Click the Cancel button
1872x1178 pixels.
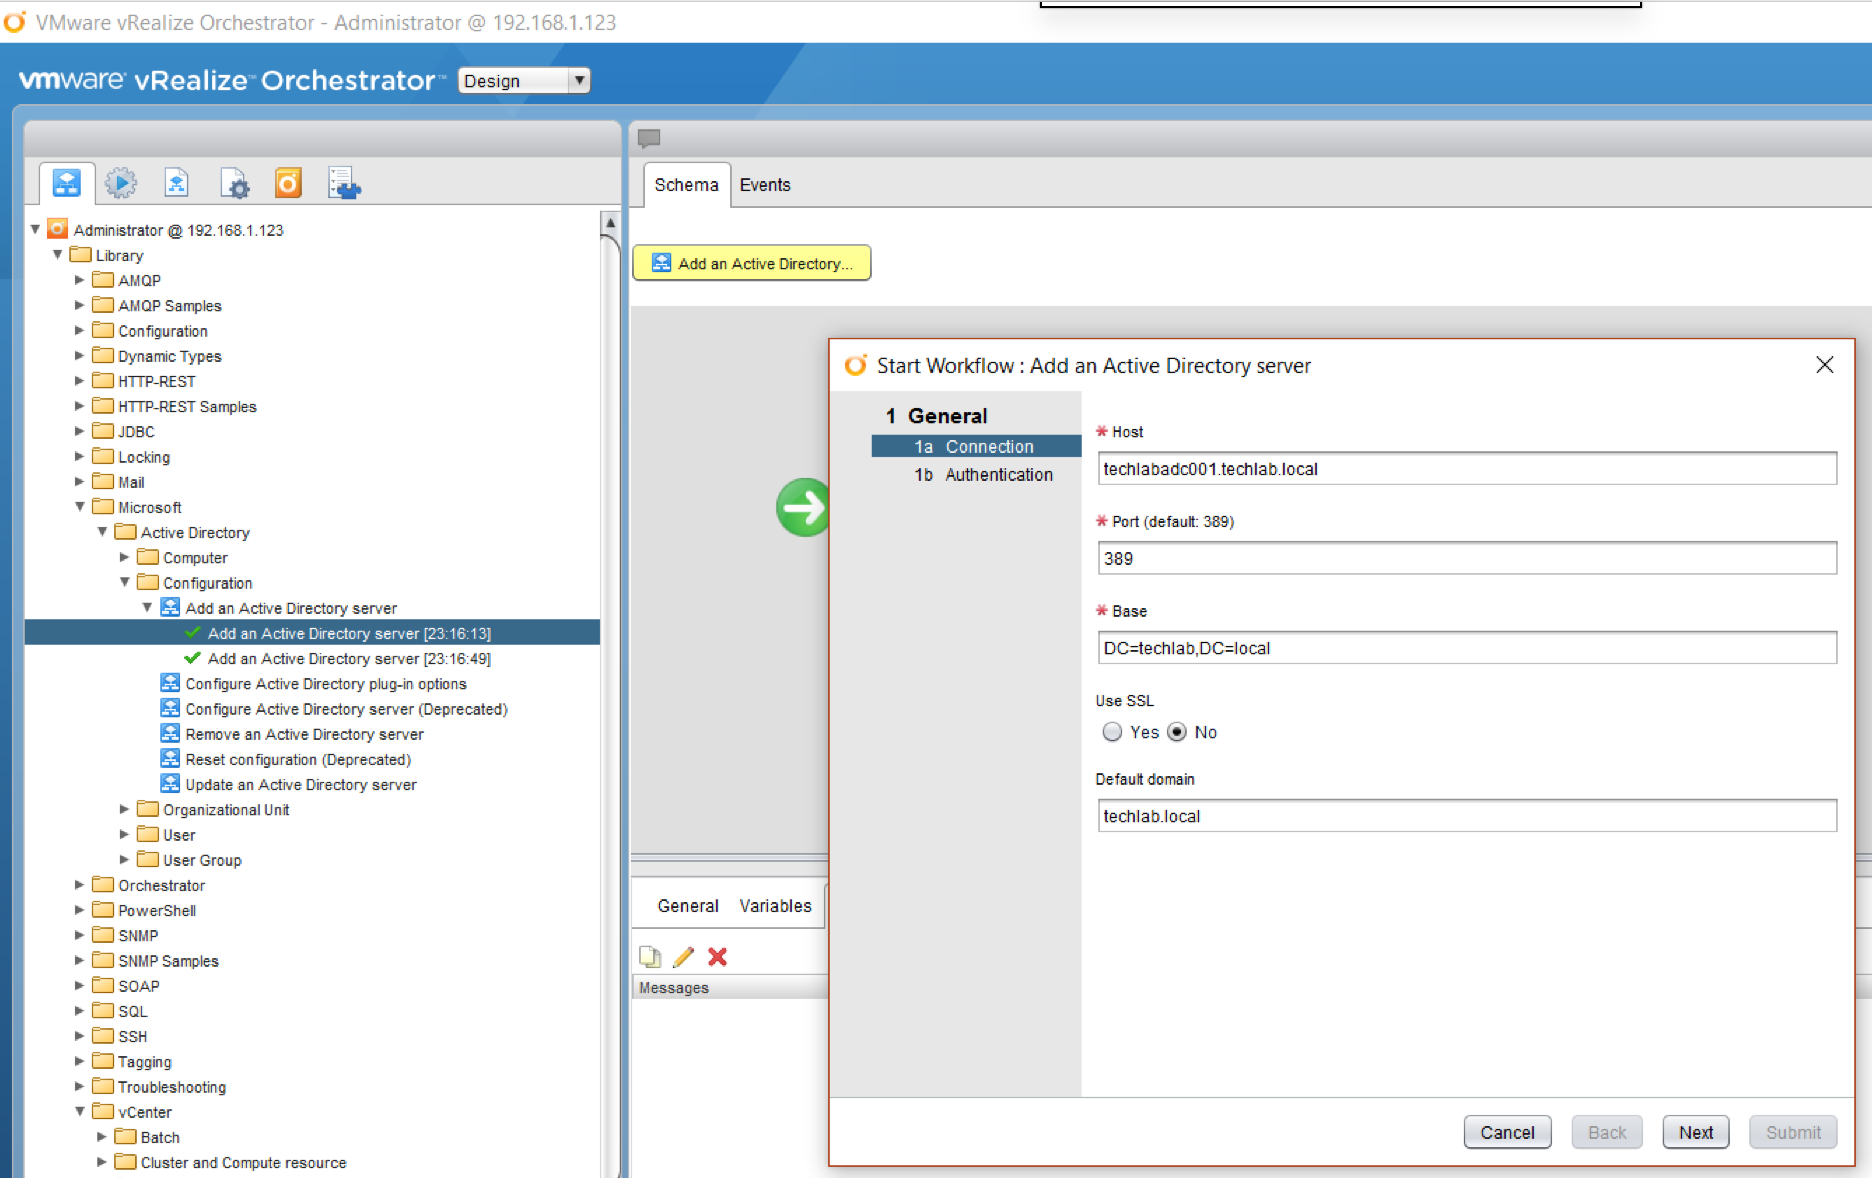[x=1507, y=1132]
